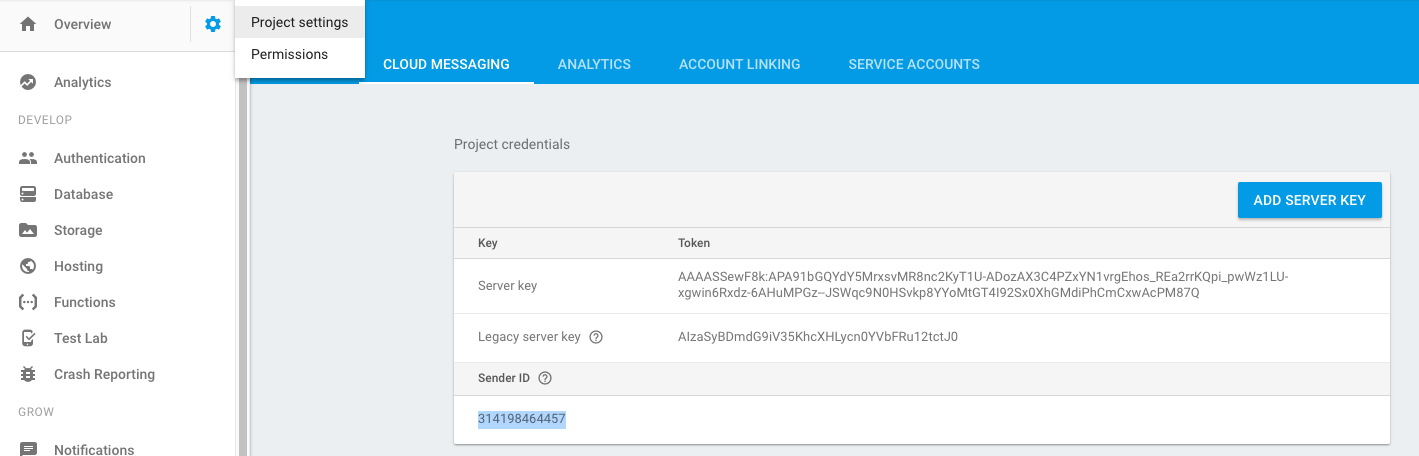Open the Analytics tab in settings

coord(594,64)
